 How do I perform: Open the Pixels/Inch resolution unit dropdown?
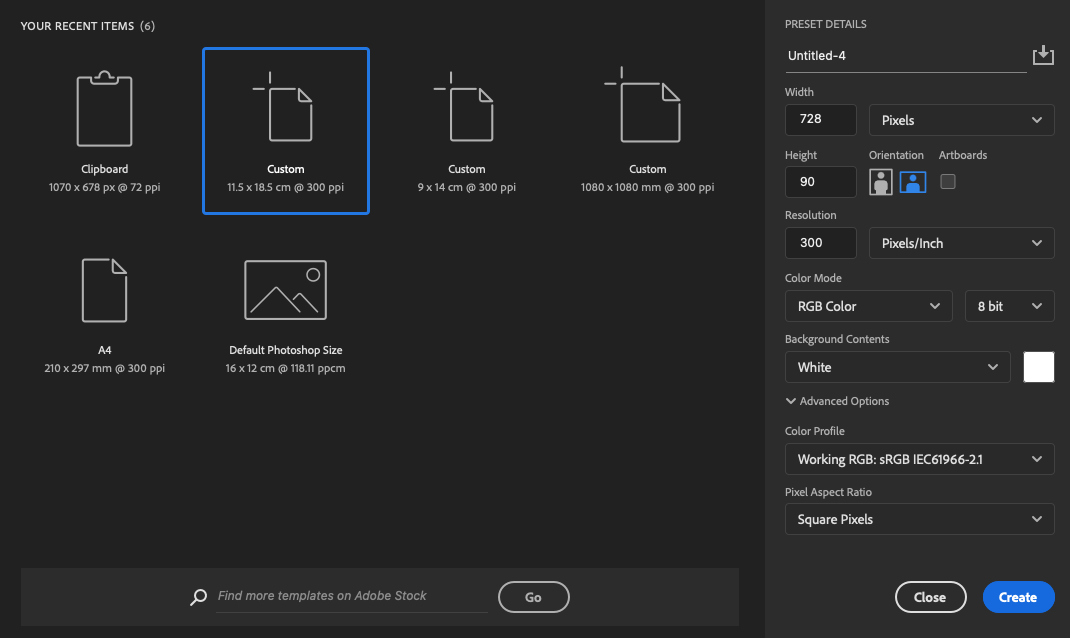[961, 243]
